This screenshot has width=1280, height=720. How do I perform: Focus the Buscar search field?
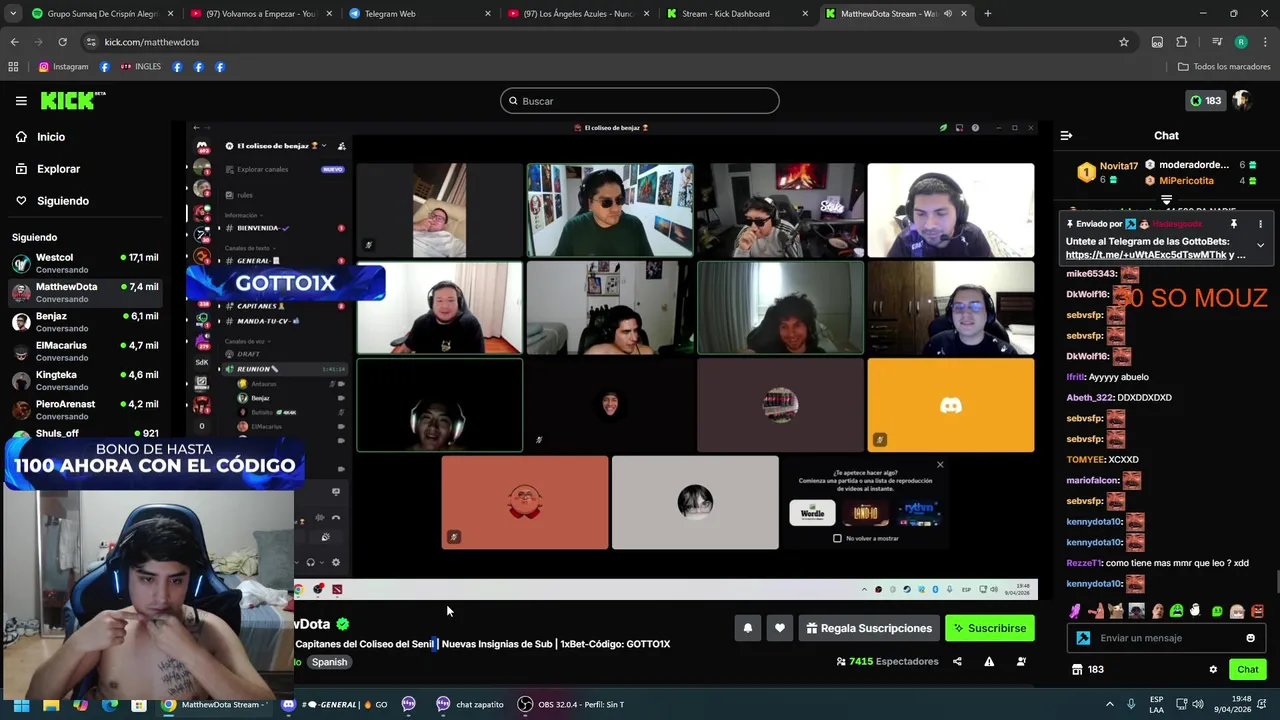[x=640, y=101]
